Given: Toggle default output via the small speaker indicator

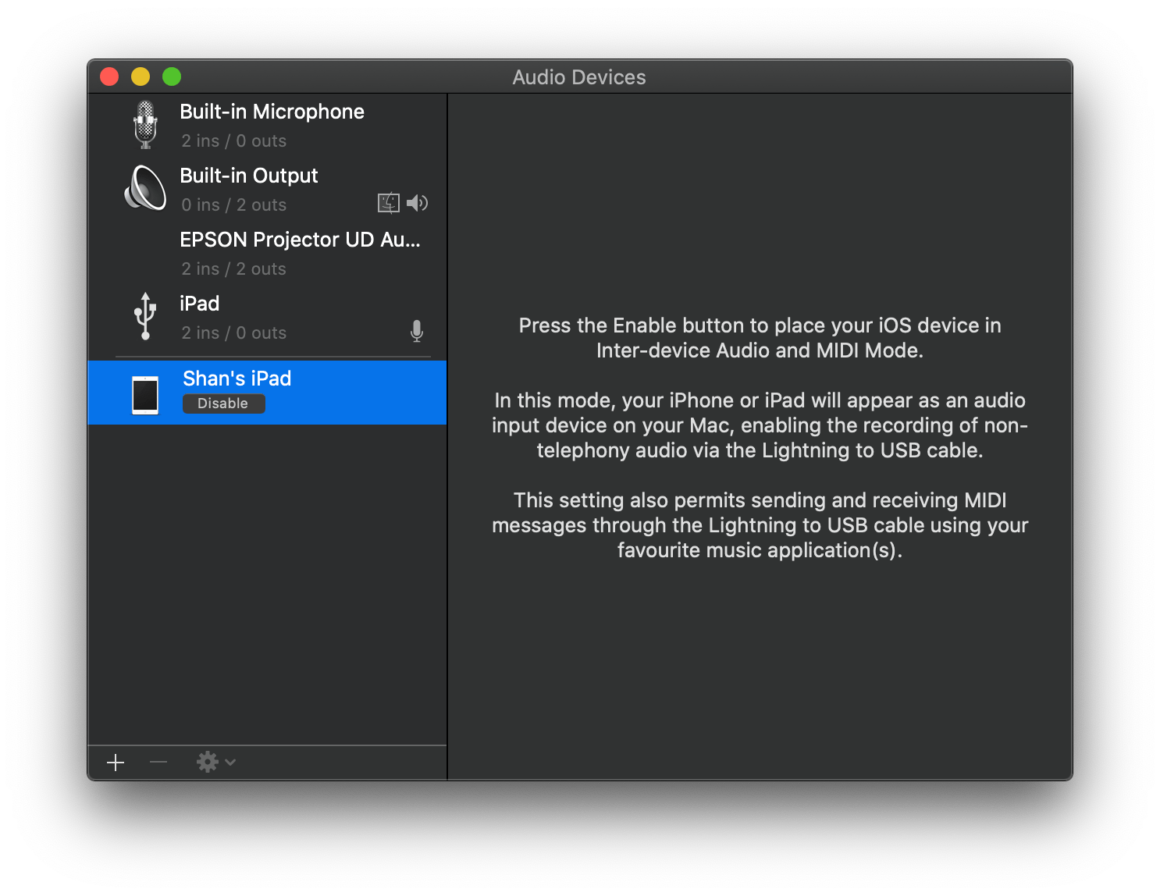Looking at the screenshot, I should [x=417, y=203].
